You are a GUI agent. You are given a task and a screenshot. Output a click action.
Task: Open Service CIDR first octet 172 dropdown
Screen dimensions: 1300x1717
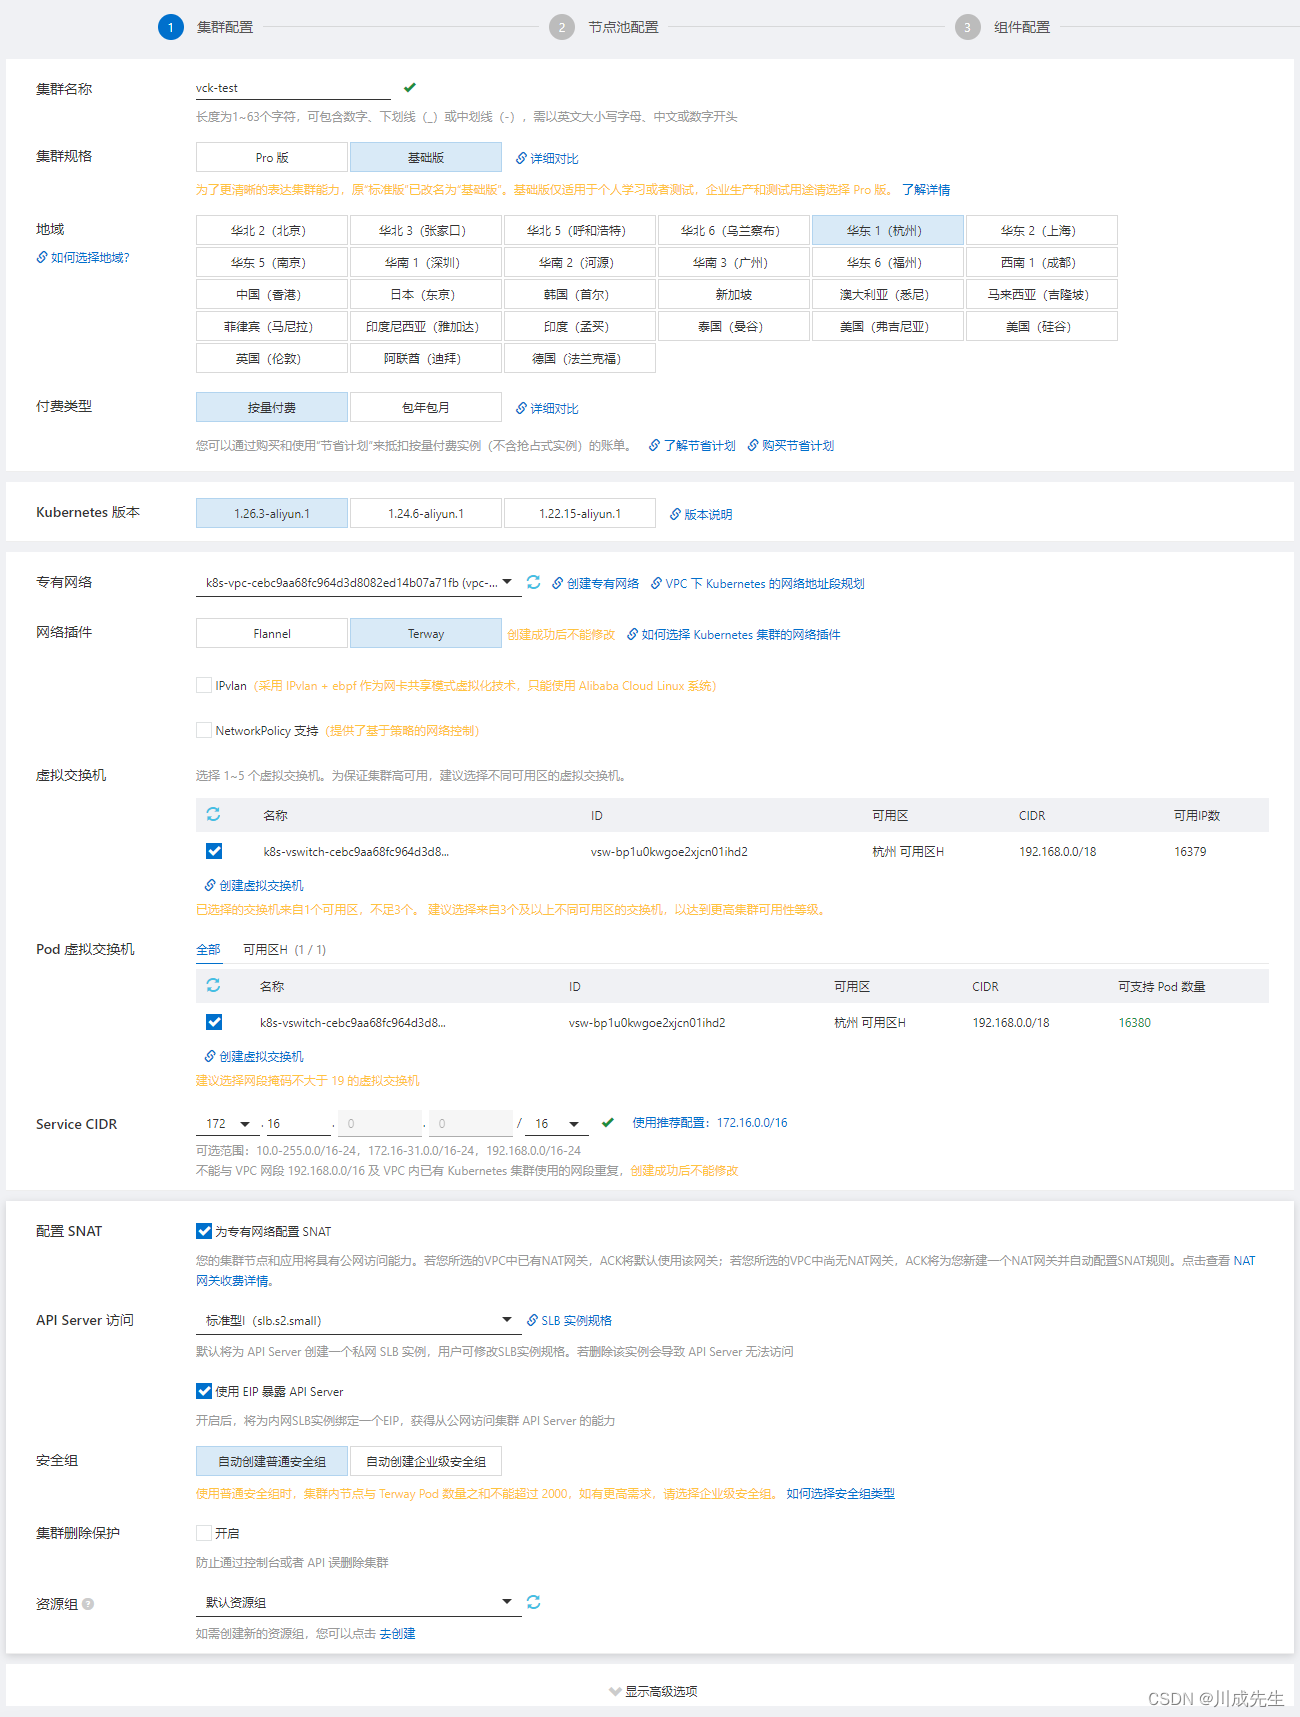228,1124
